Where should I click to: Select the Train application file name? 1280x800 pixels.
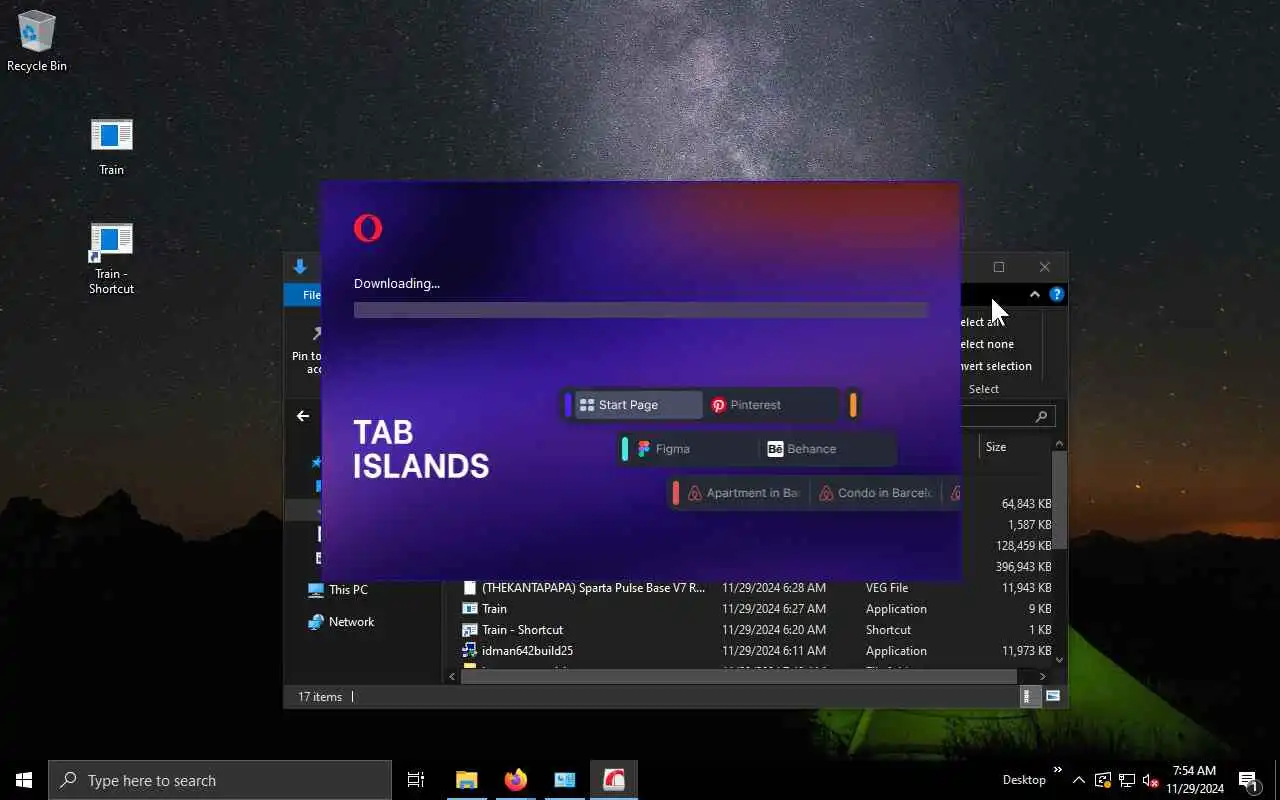point(494,609)
